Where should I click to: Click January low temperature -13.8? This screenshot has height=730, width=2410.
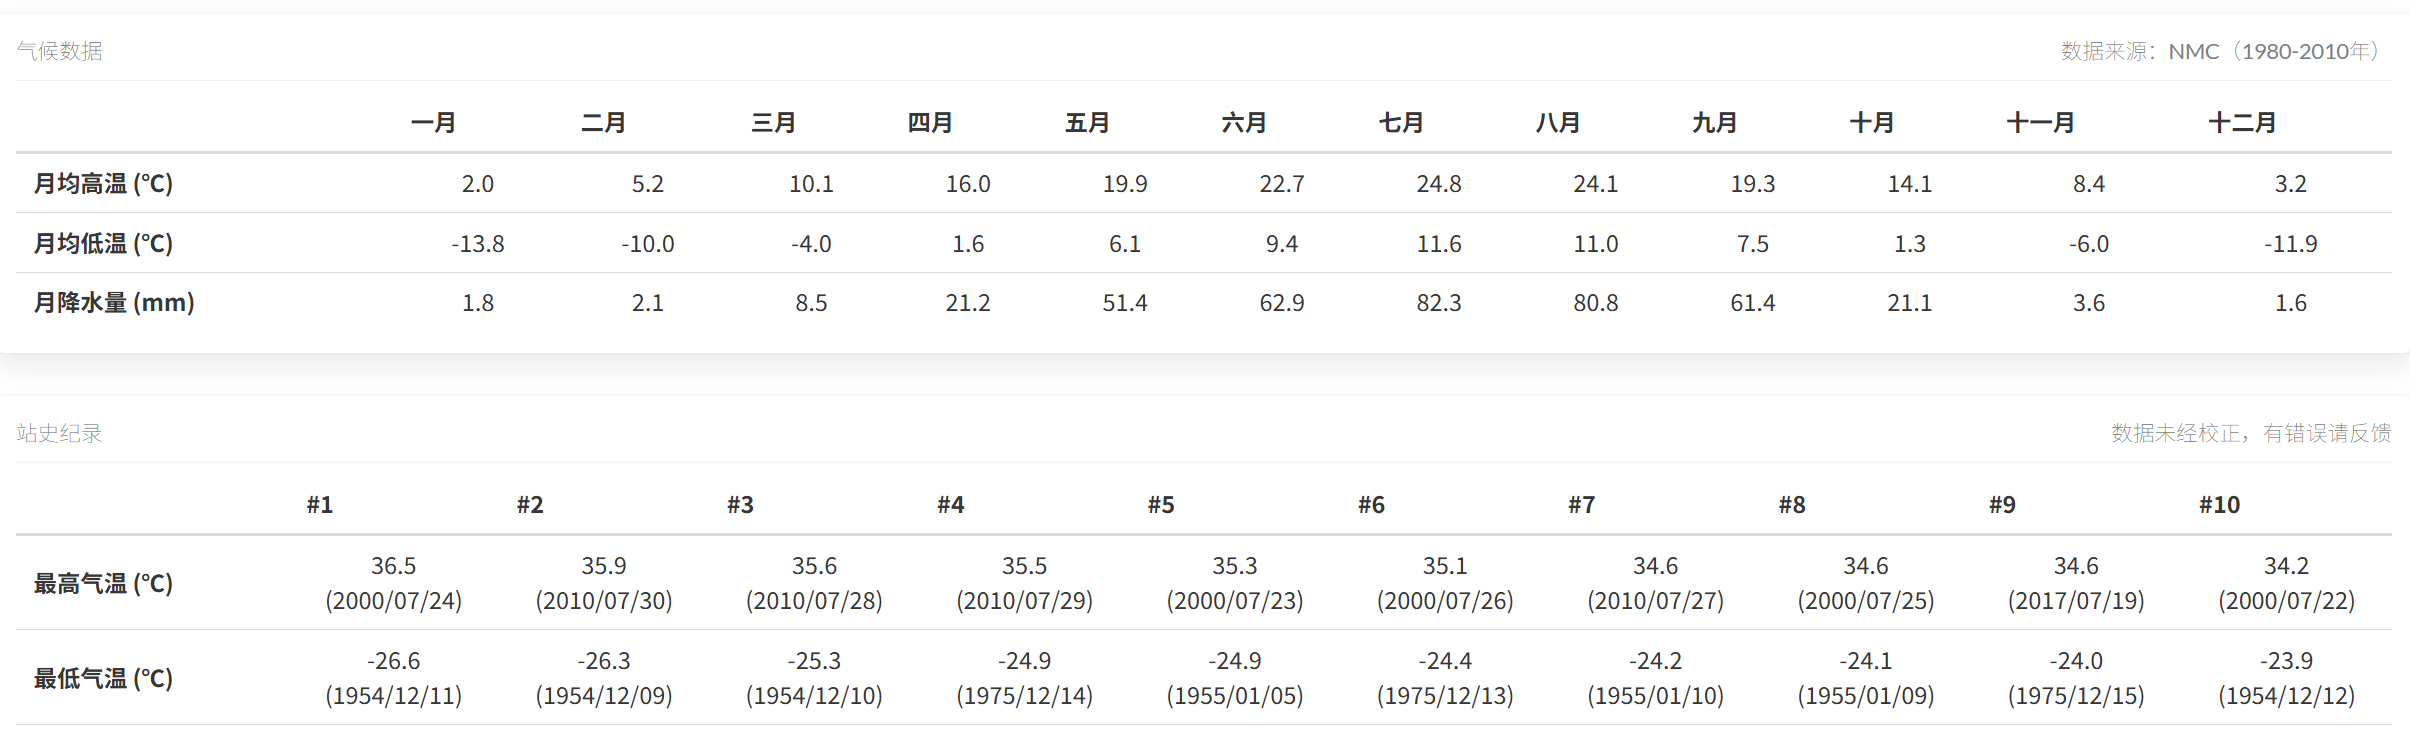(x=478, y=244)
